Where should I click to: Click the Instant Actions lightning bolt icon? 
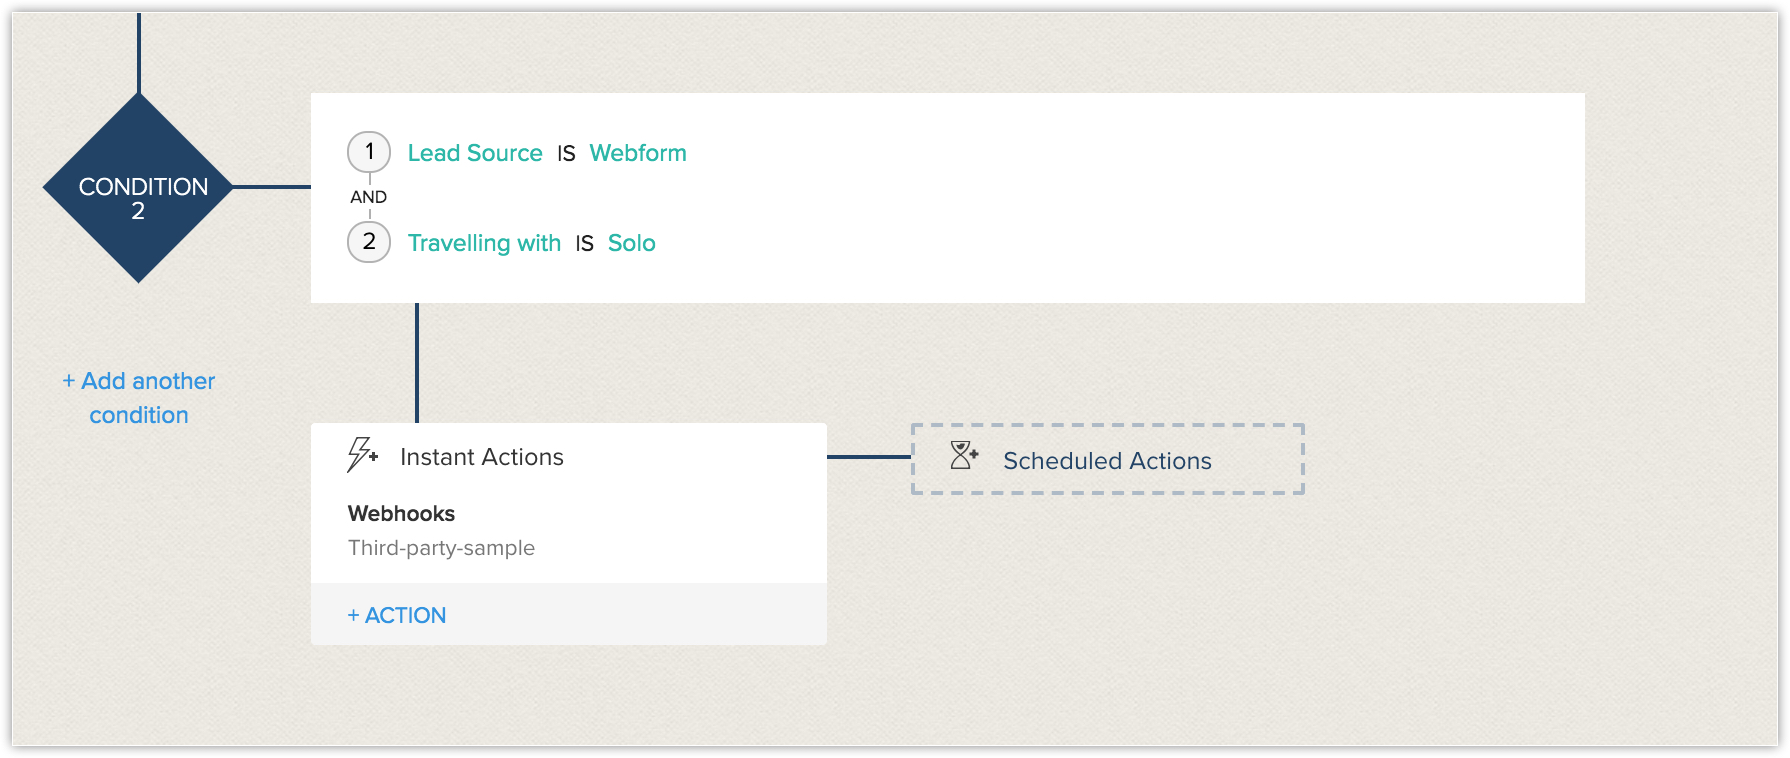[x=362, y=455]
